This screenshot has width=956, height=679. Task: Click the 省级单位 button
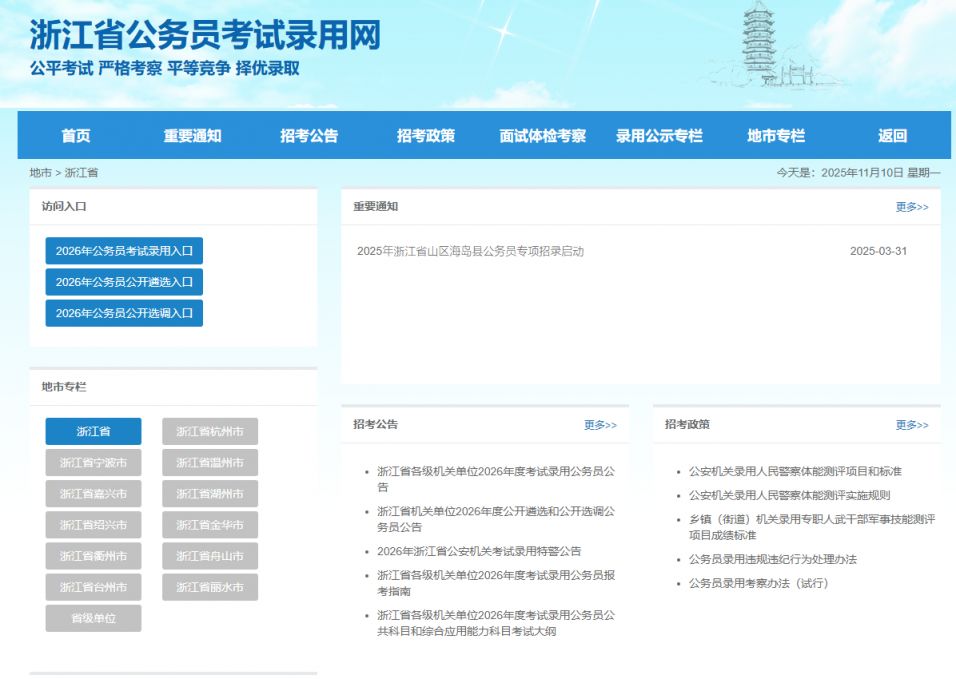coord(93,619)
